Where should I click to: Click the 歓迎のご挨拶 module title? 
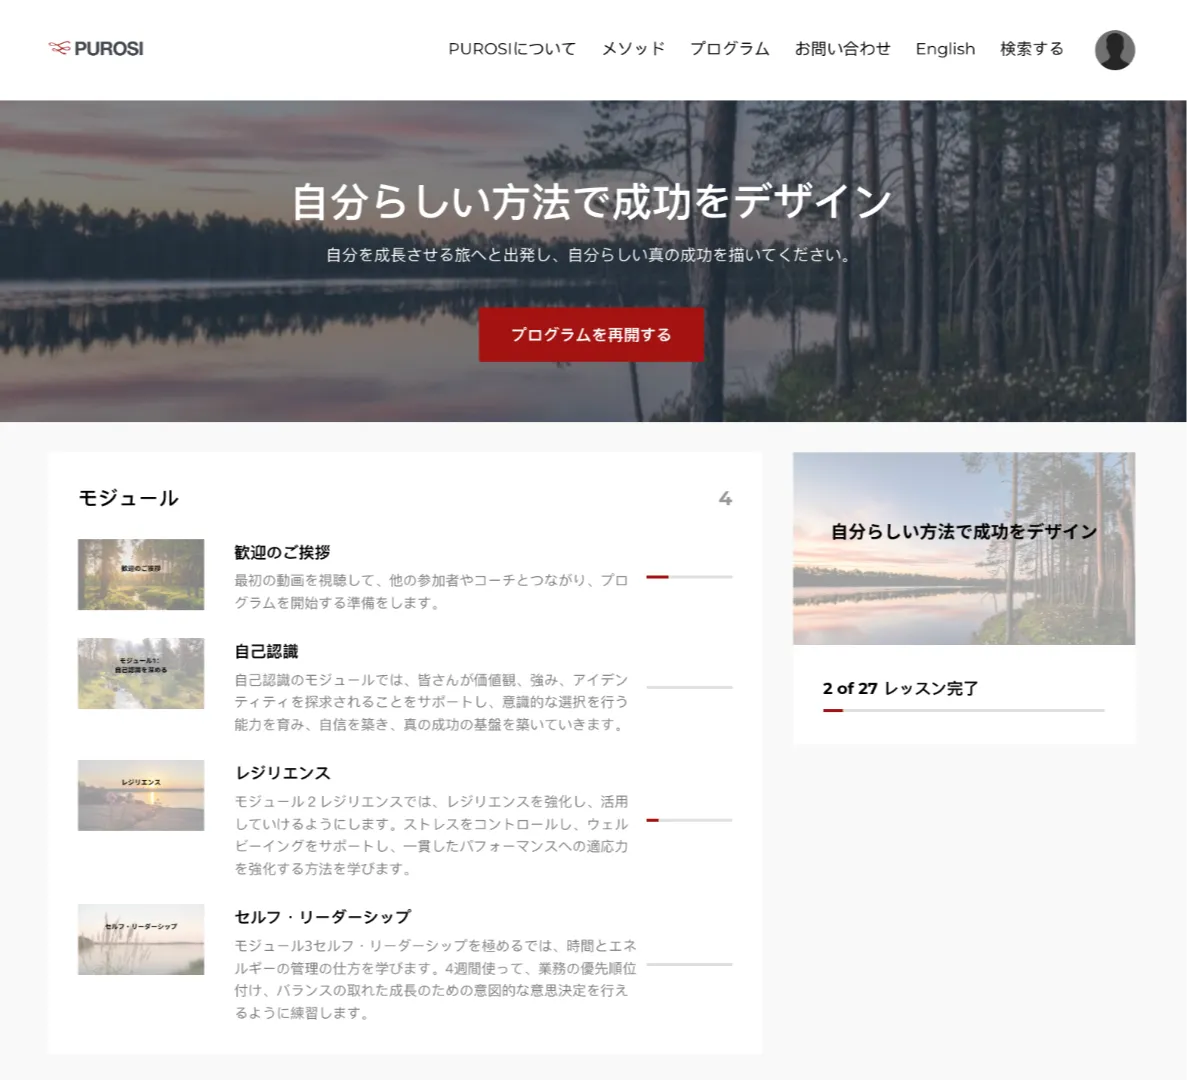[x=282, y=552]
